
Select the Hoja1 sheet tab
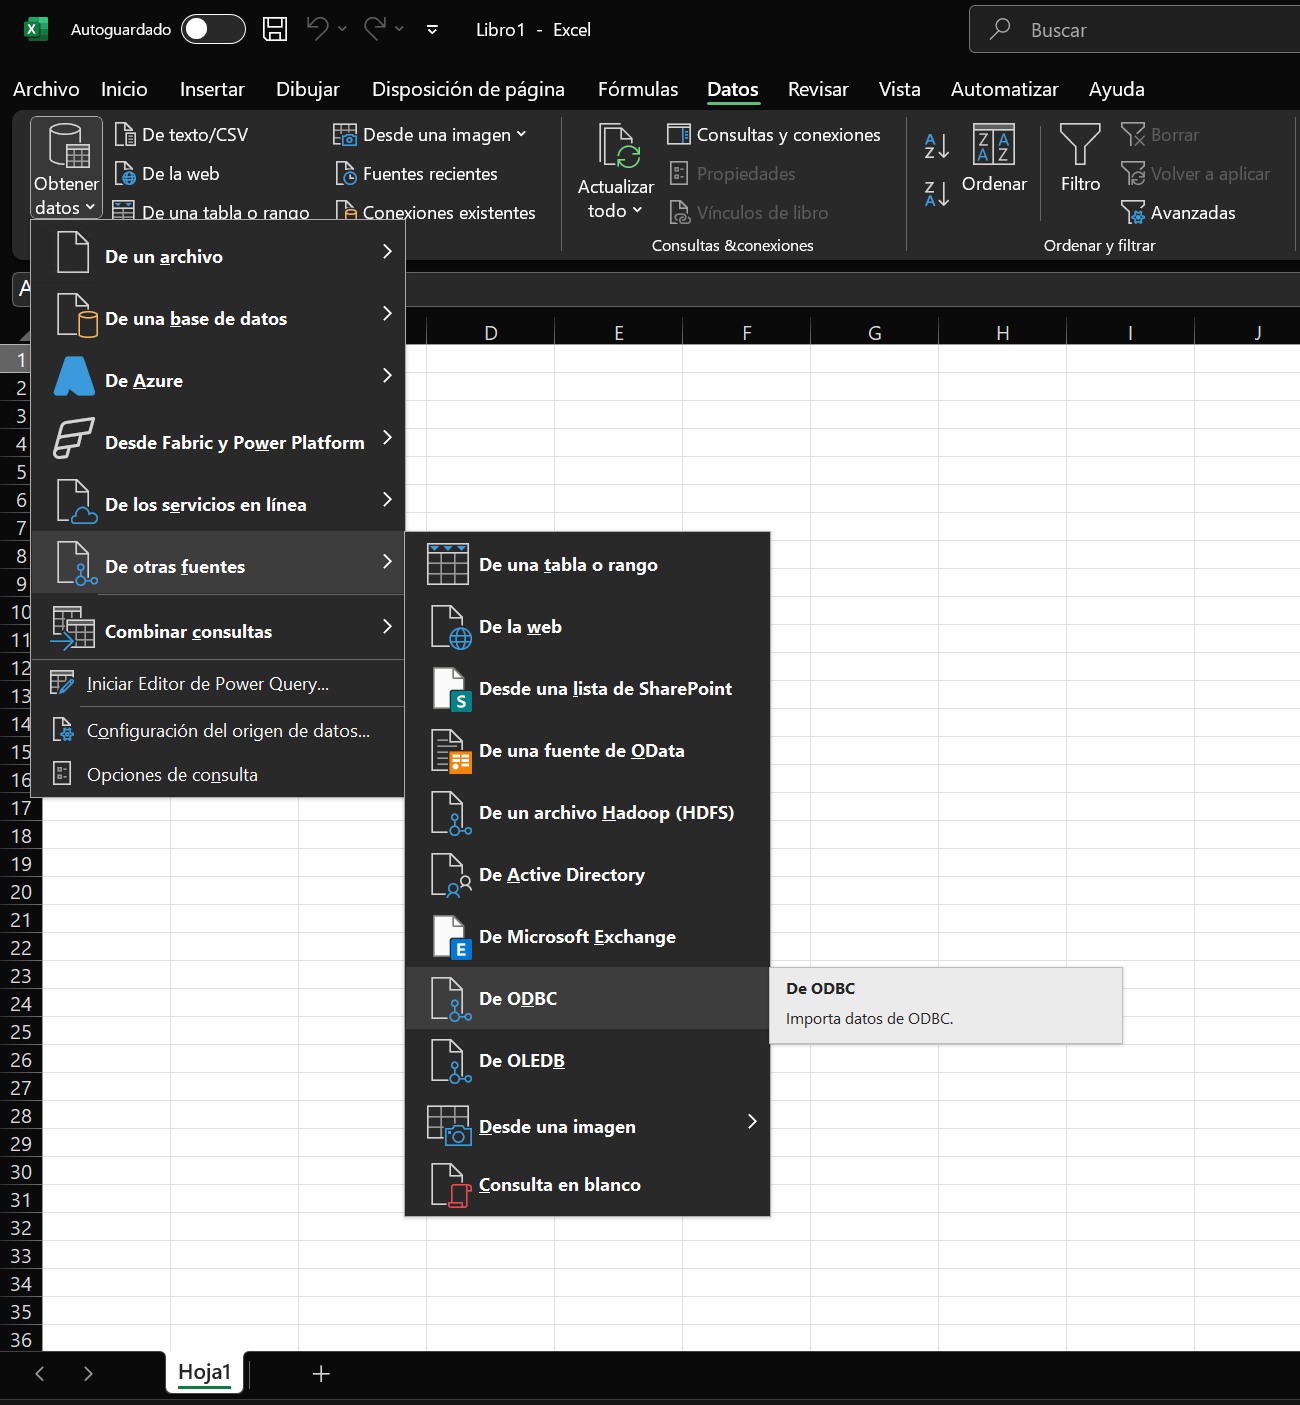(x=204, y=1372)
